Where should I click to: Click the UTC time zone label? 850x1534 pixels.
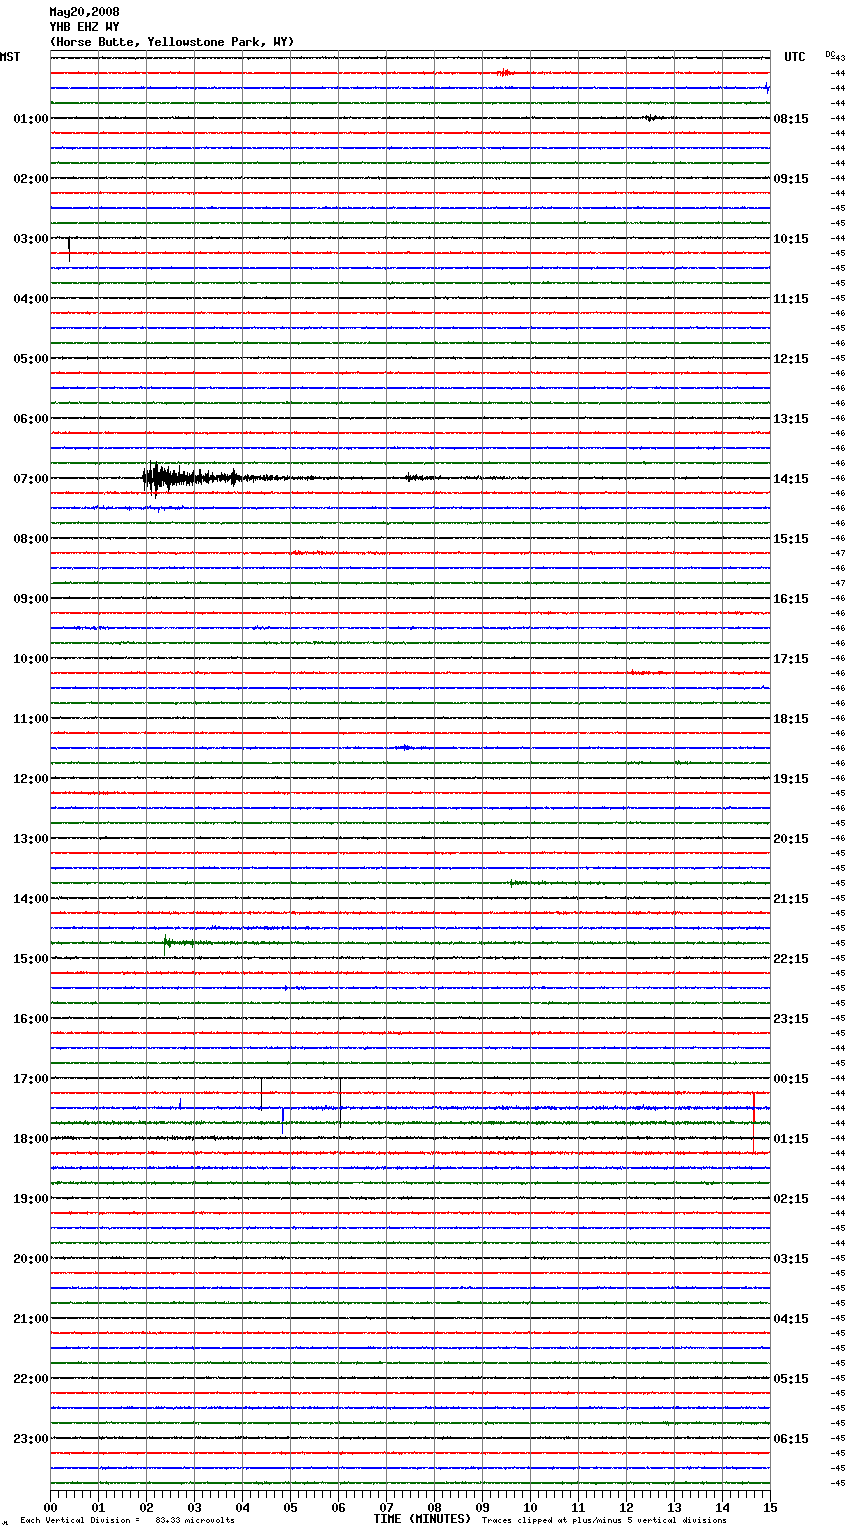tap(795, 57)
